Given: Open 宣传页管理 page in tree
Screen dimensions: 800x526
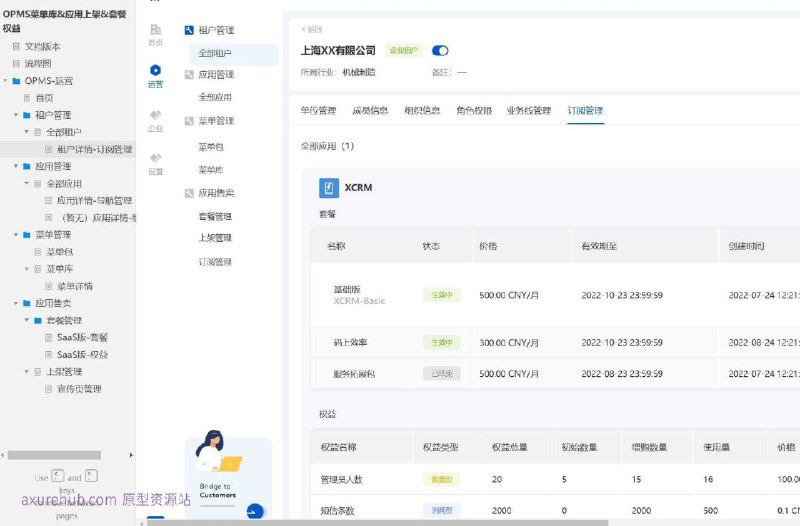Looking at the screenshot, I should pyautogui.click(x=79, y=389).
